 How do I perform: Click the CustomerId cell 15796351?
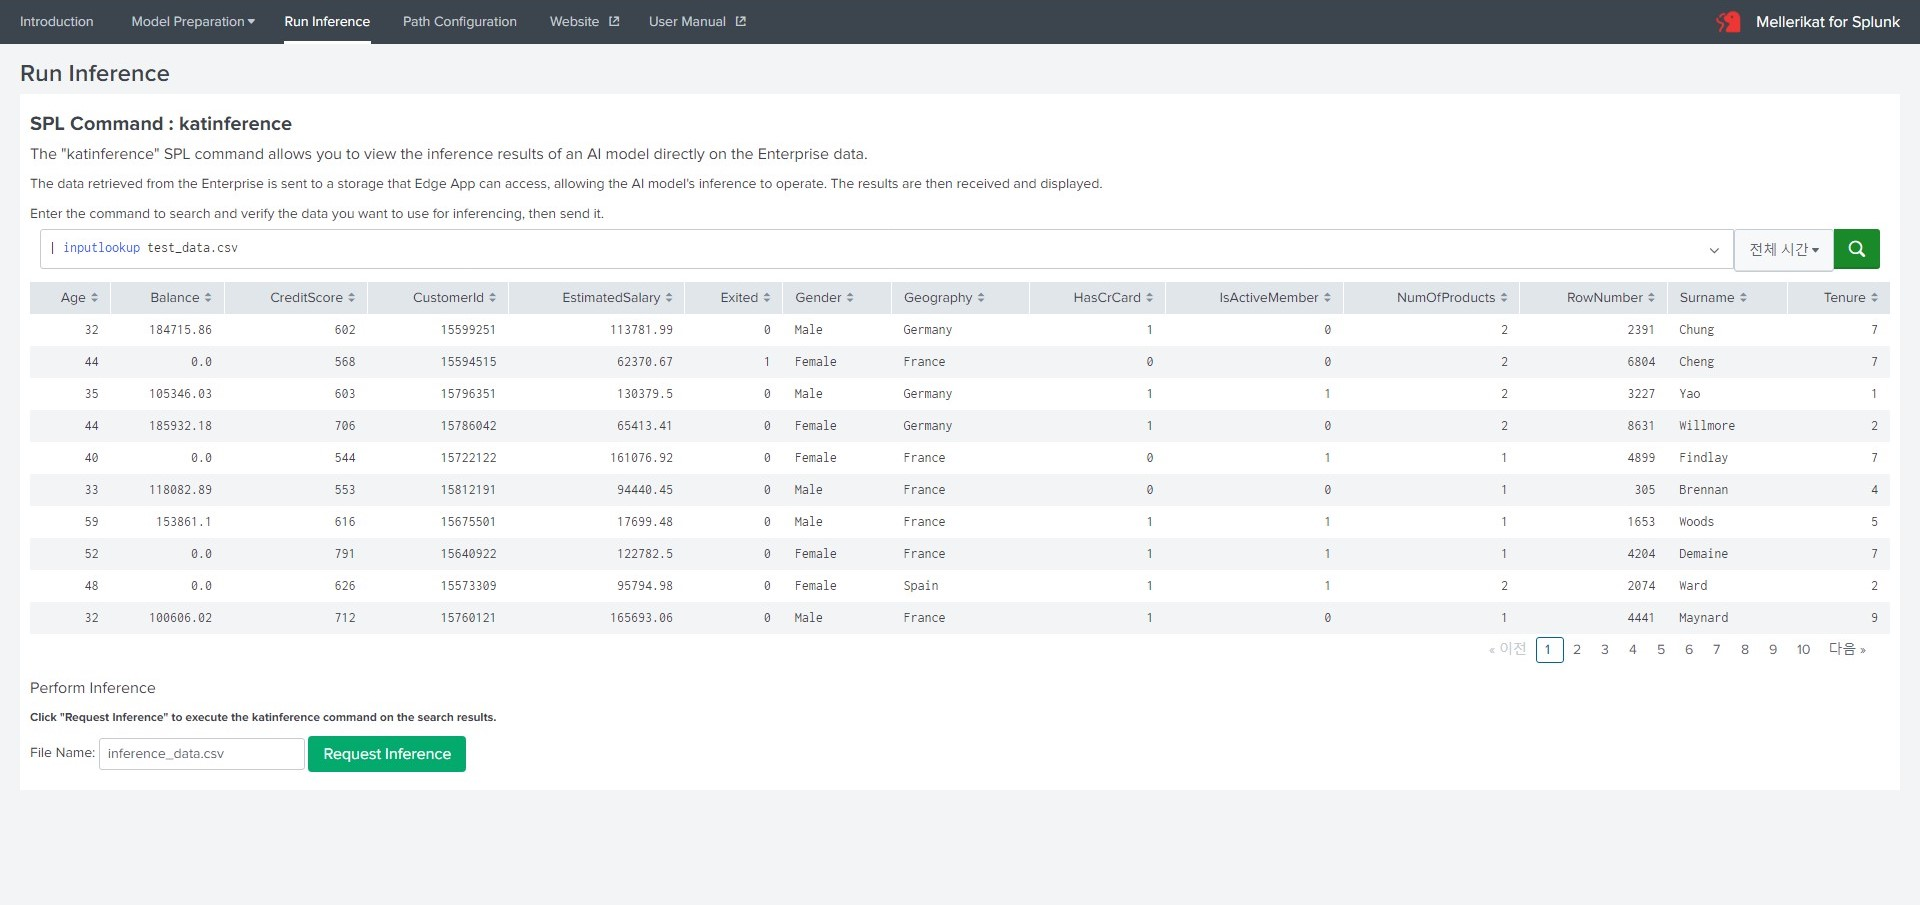pos(468,394)
